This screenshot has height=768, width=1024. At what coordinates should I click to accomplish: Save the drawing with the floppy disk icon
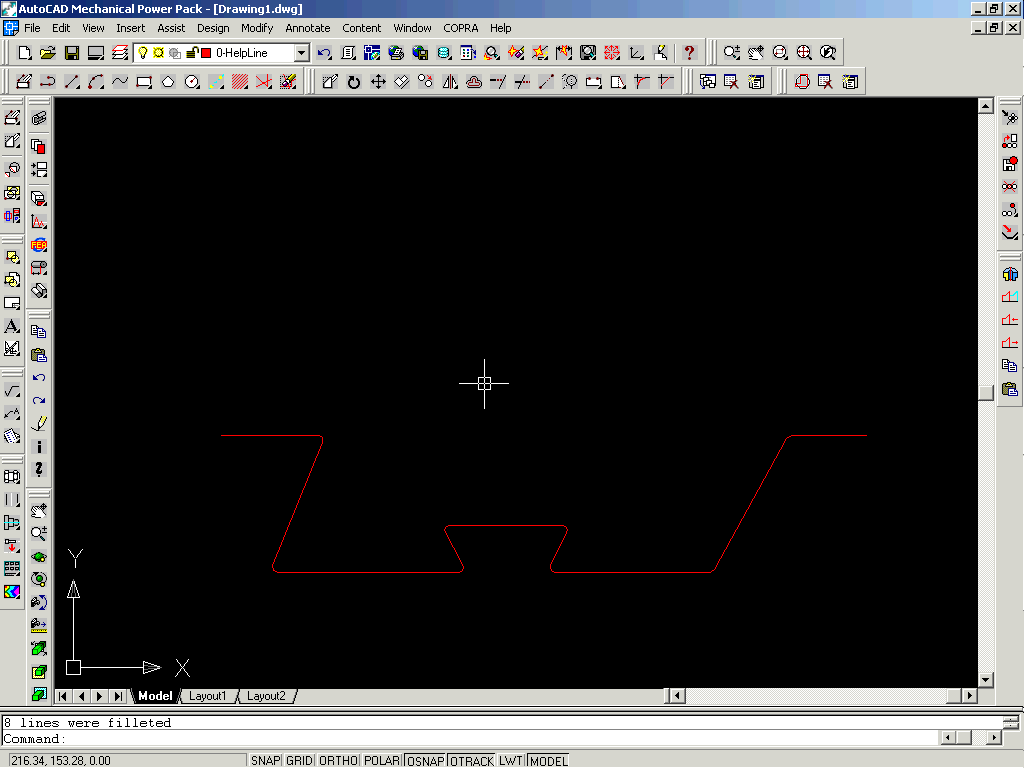[x=72, y=53]
